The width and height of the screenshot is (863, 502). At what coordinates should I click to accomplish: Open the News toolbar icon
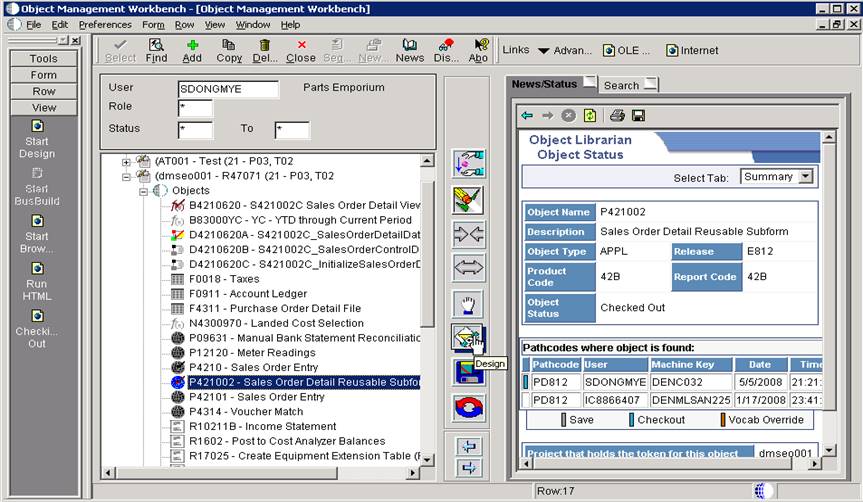pos(410,51)
